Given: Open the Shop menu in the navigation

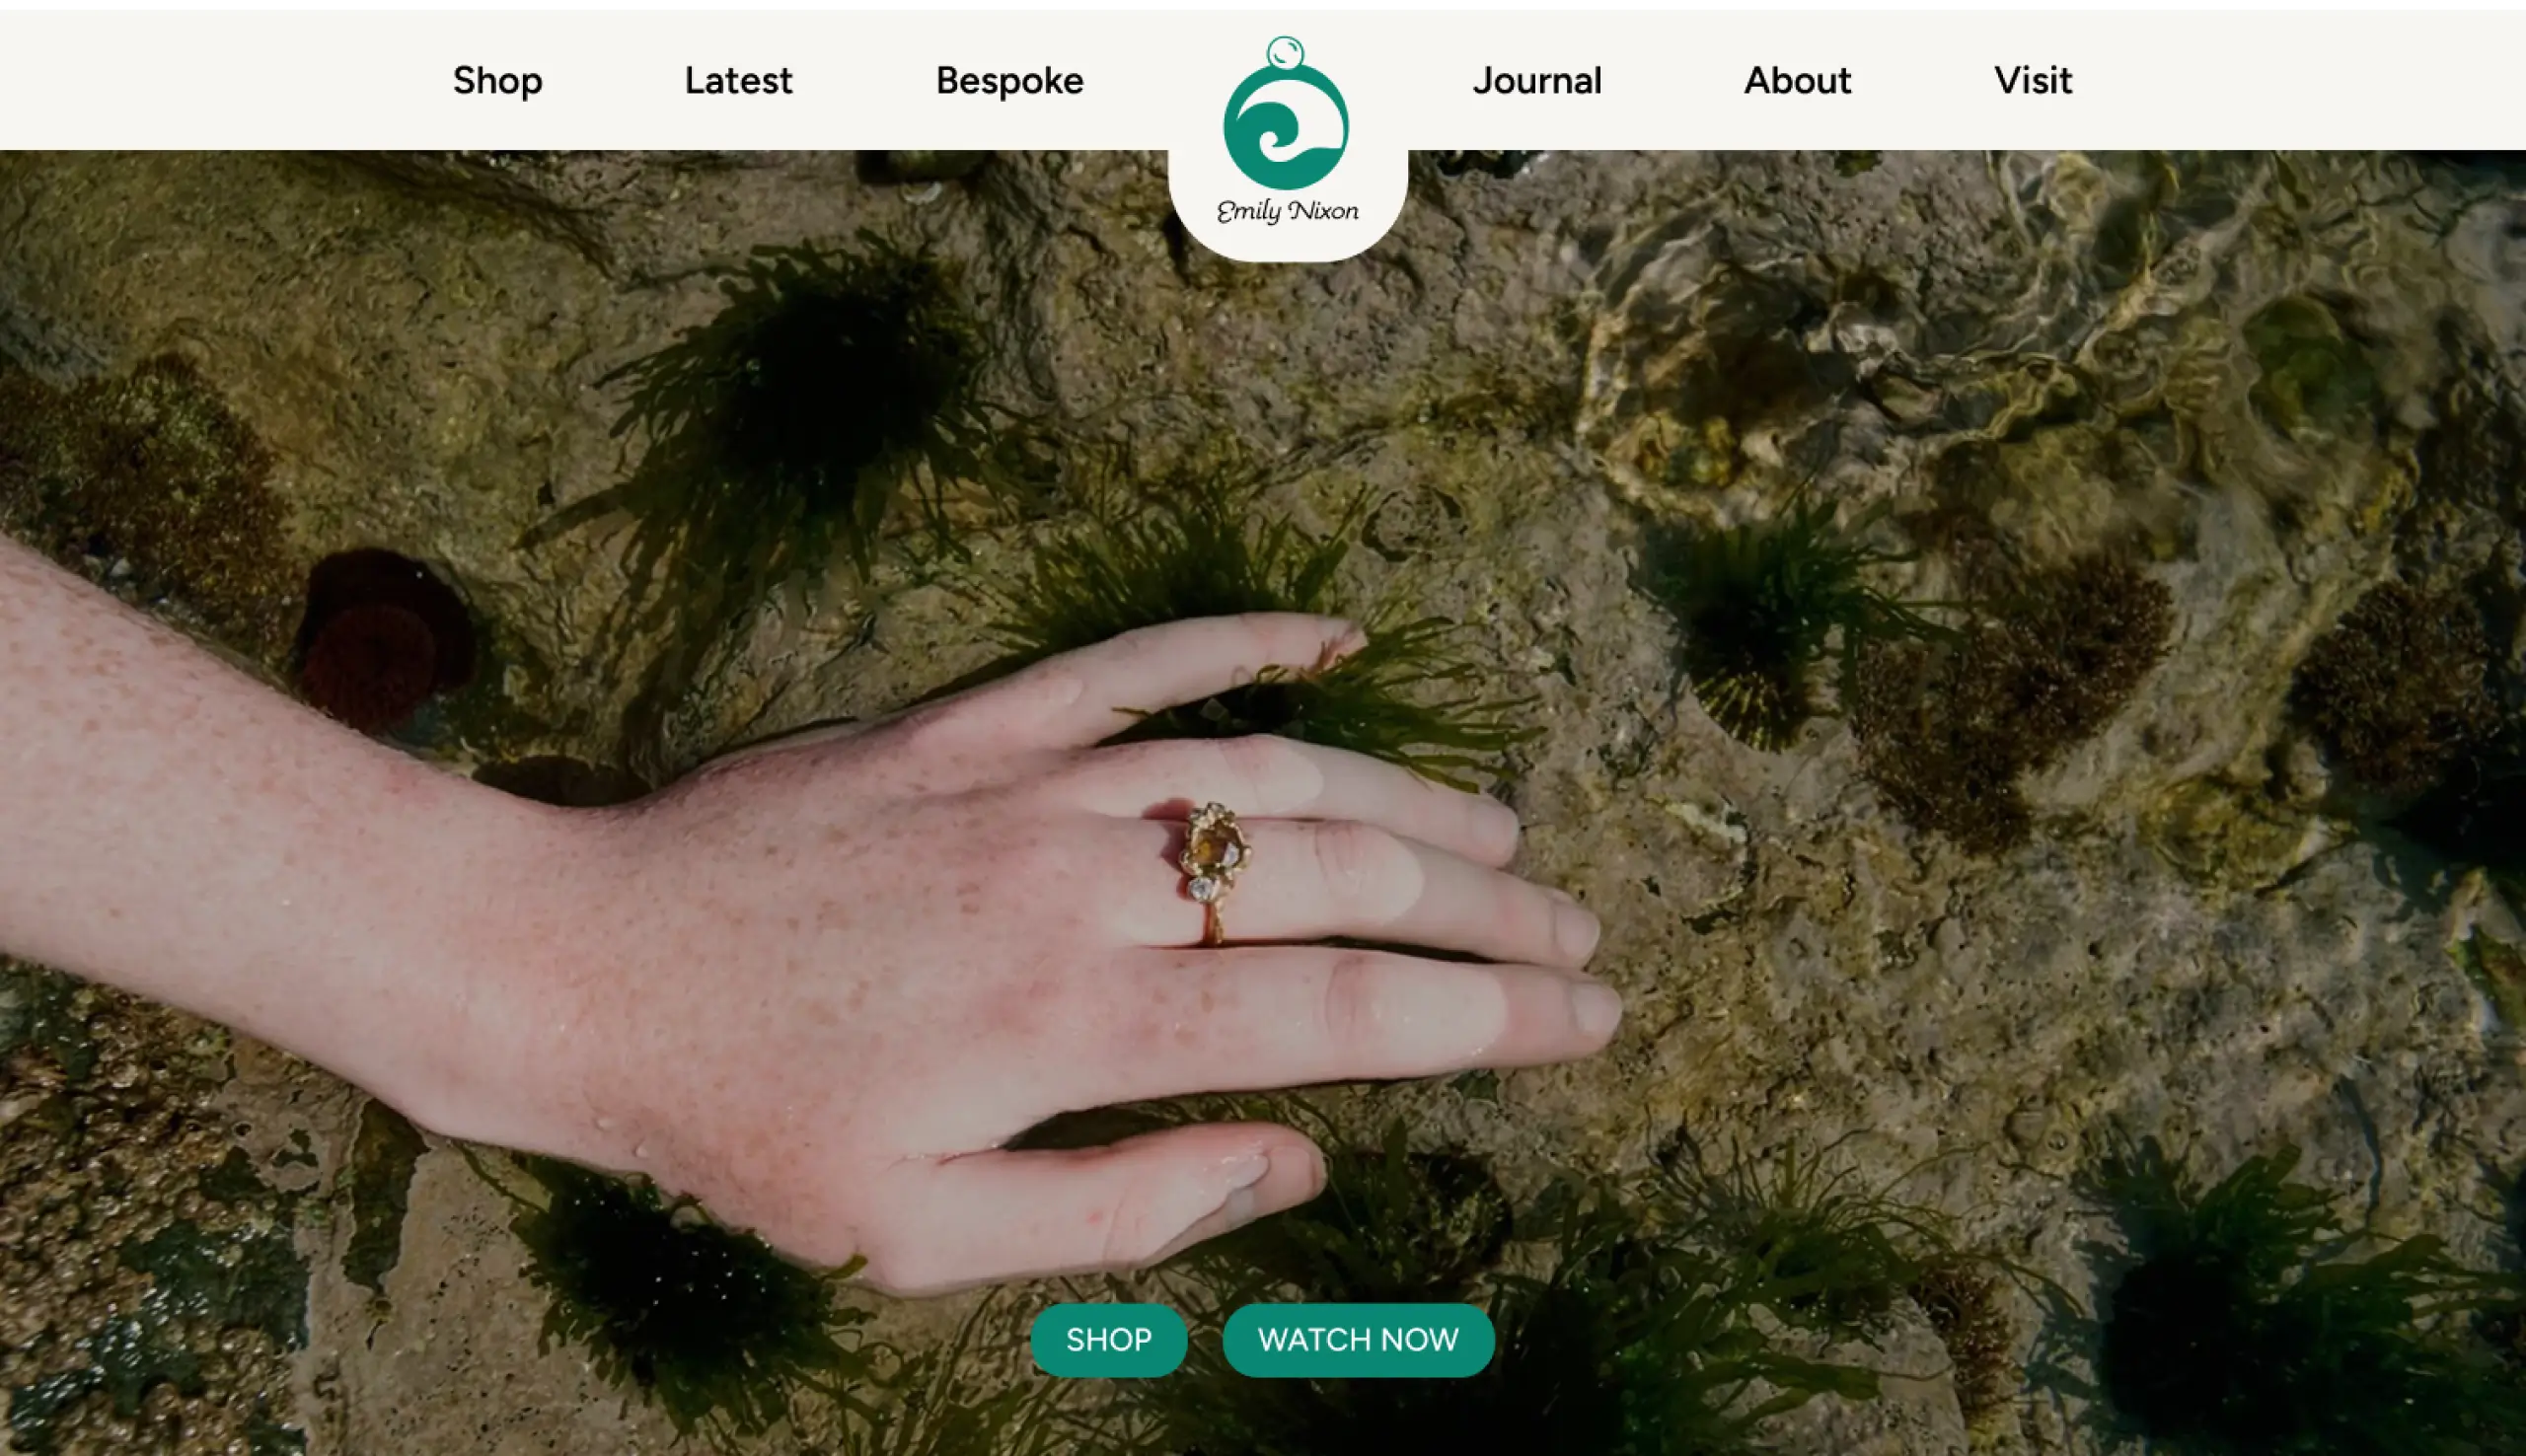Looking at the screenshot, I should tap(497, 80).
